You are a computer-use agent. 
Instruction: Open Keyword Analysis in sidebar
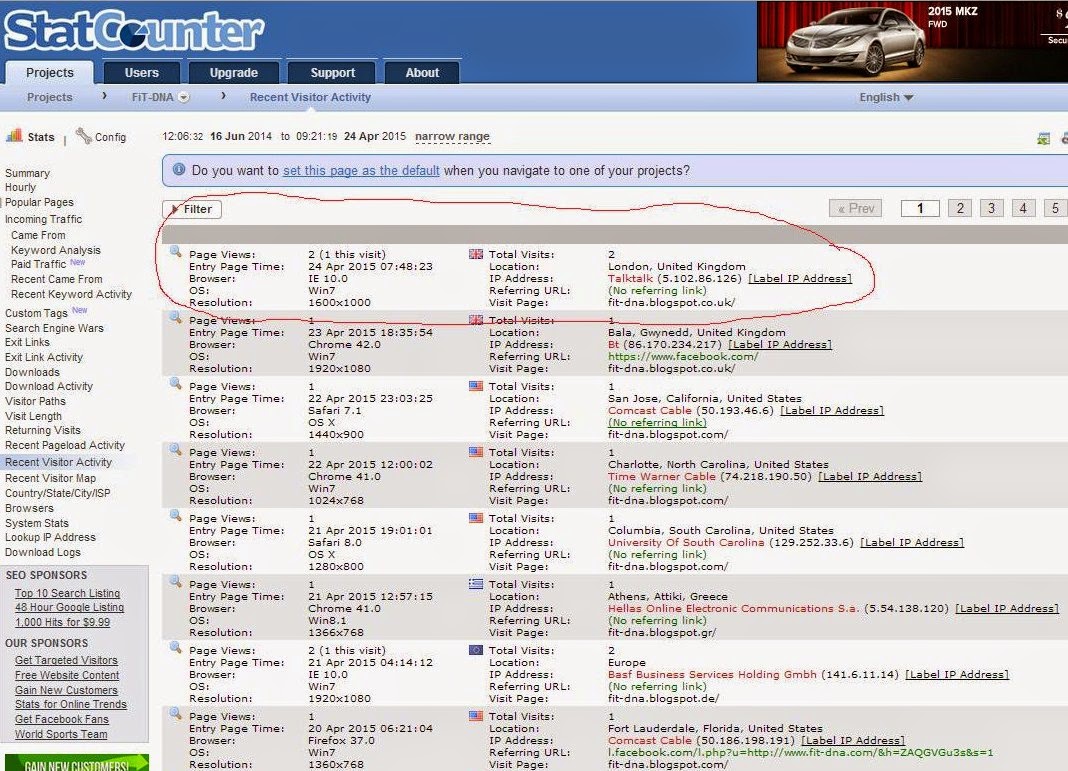56,250
